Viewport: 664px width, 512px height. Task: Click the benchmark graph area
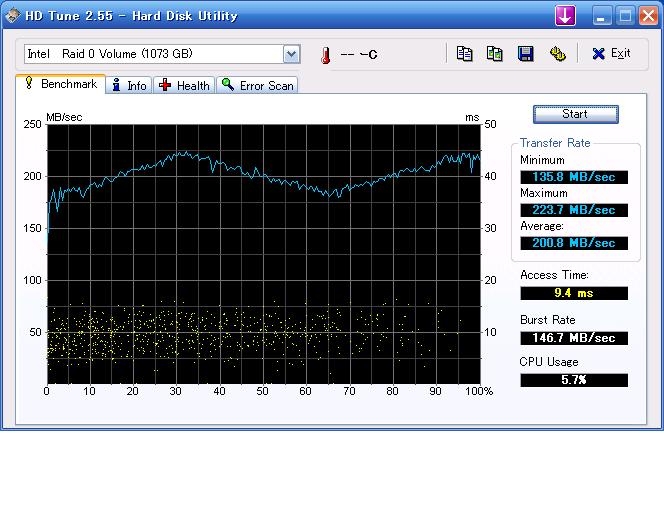pos(263,254)
